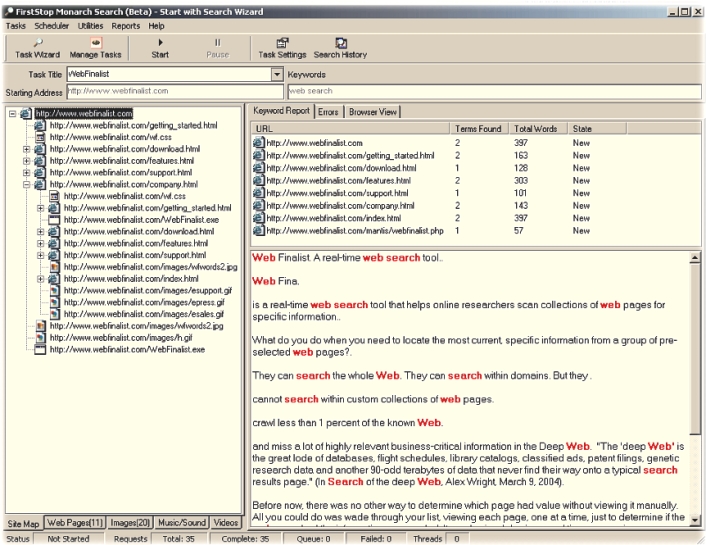Expand index.html node under company.html
The width and height of the screenshot is (706, 545).
point(41,279)
